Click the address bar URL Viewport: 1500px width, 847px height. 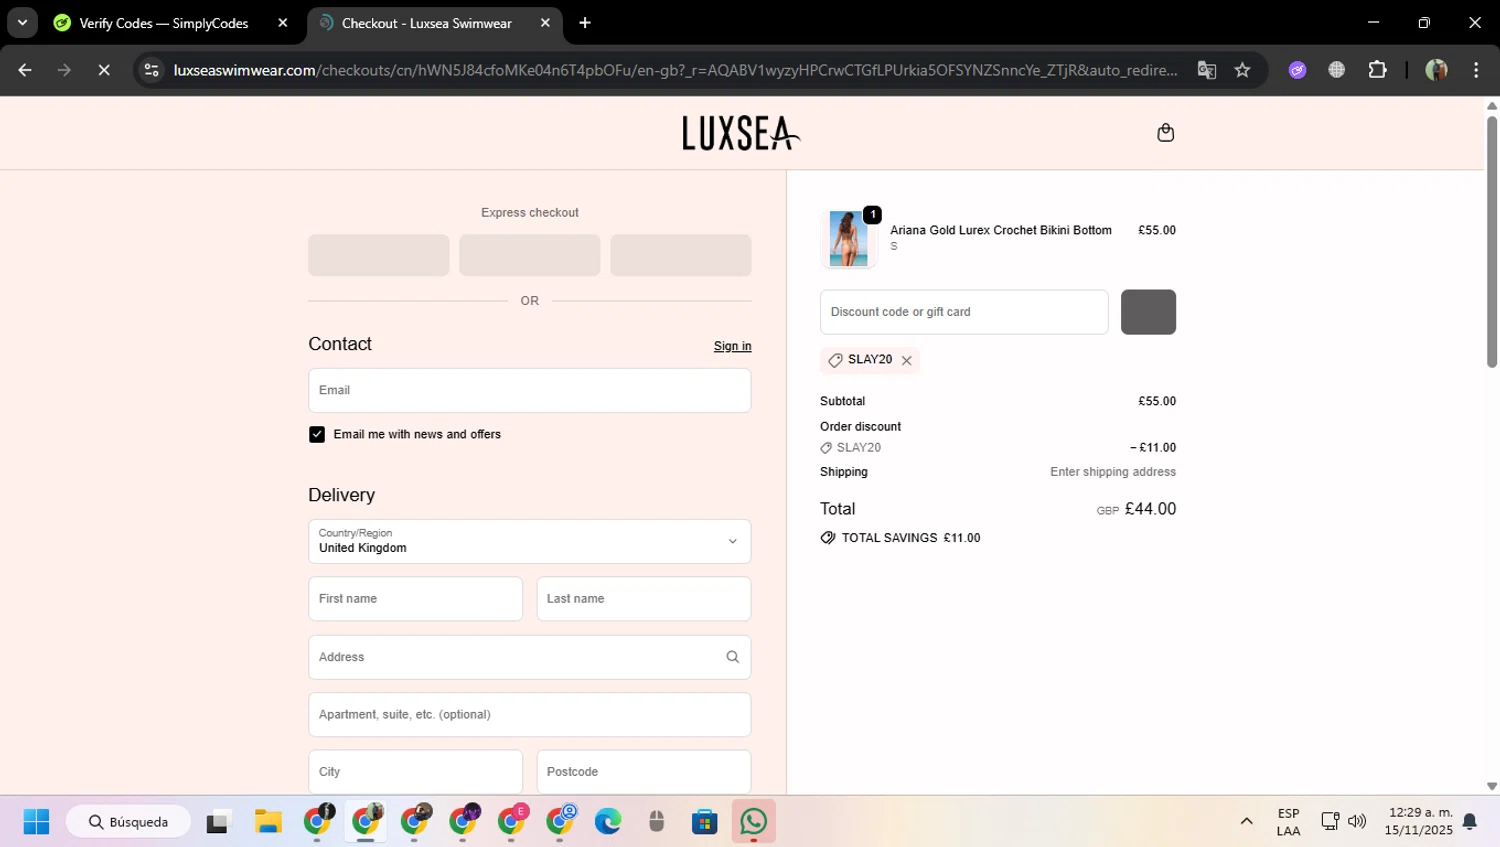(675, 70)
